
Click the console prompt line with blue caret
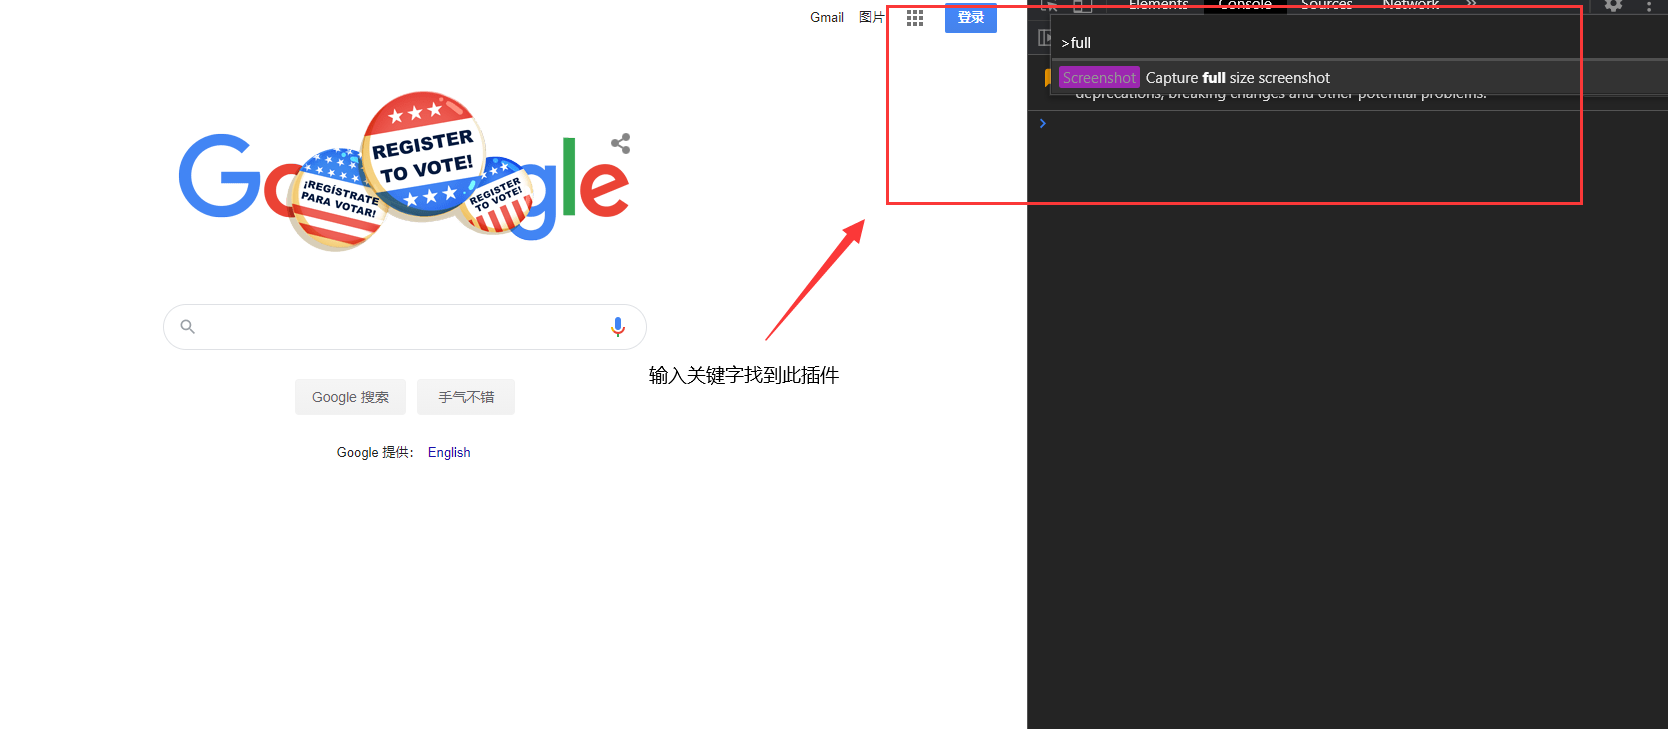(x=1347, y=123)
